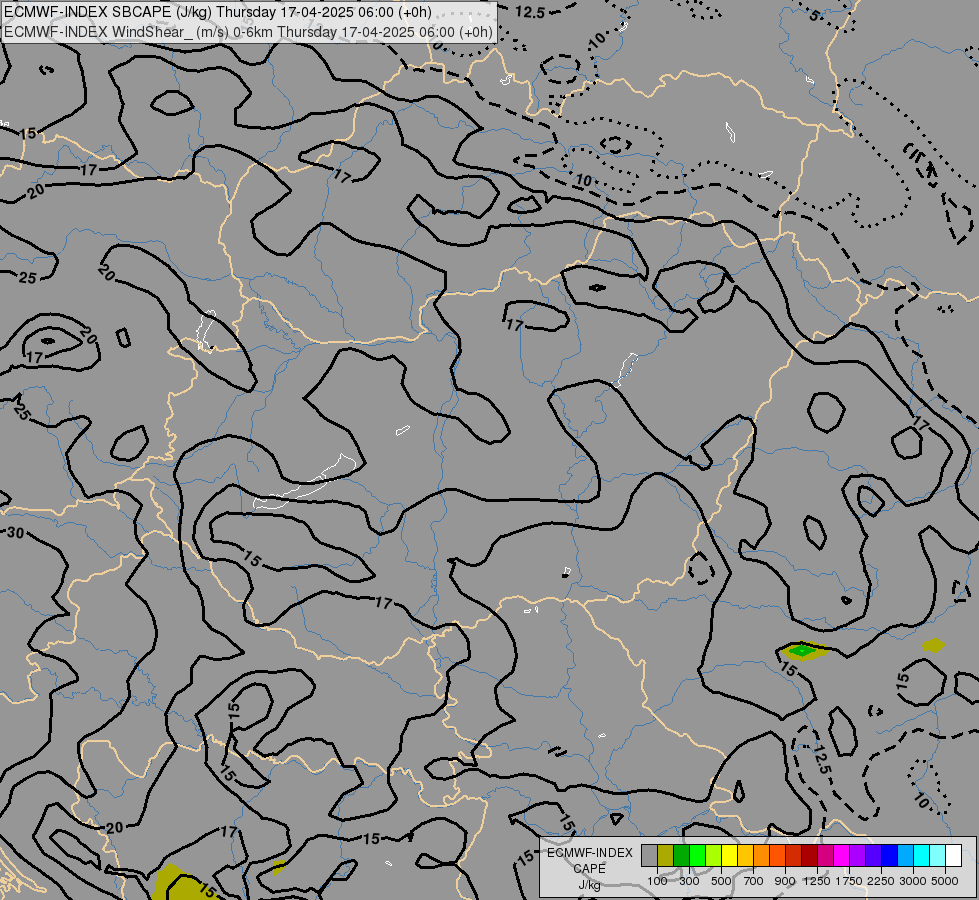This screenshot has width=979, height=900.
Task: Click the legend value 1750
Action: [849, 881]
